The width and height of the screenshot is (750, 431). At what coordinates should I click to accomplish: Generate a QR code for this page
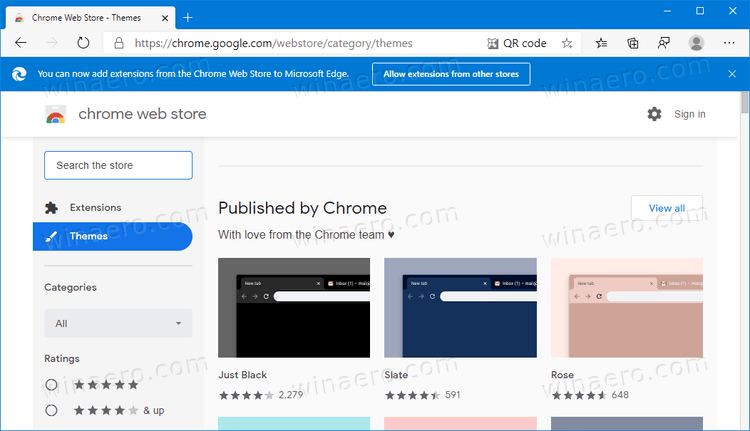tap(517, 44)
